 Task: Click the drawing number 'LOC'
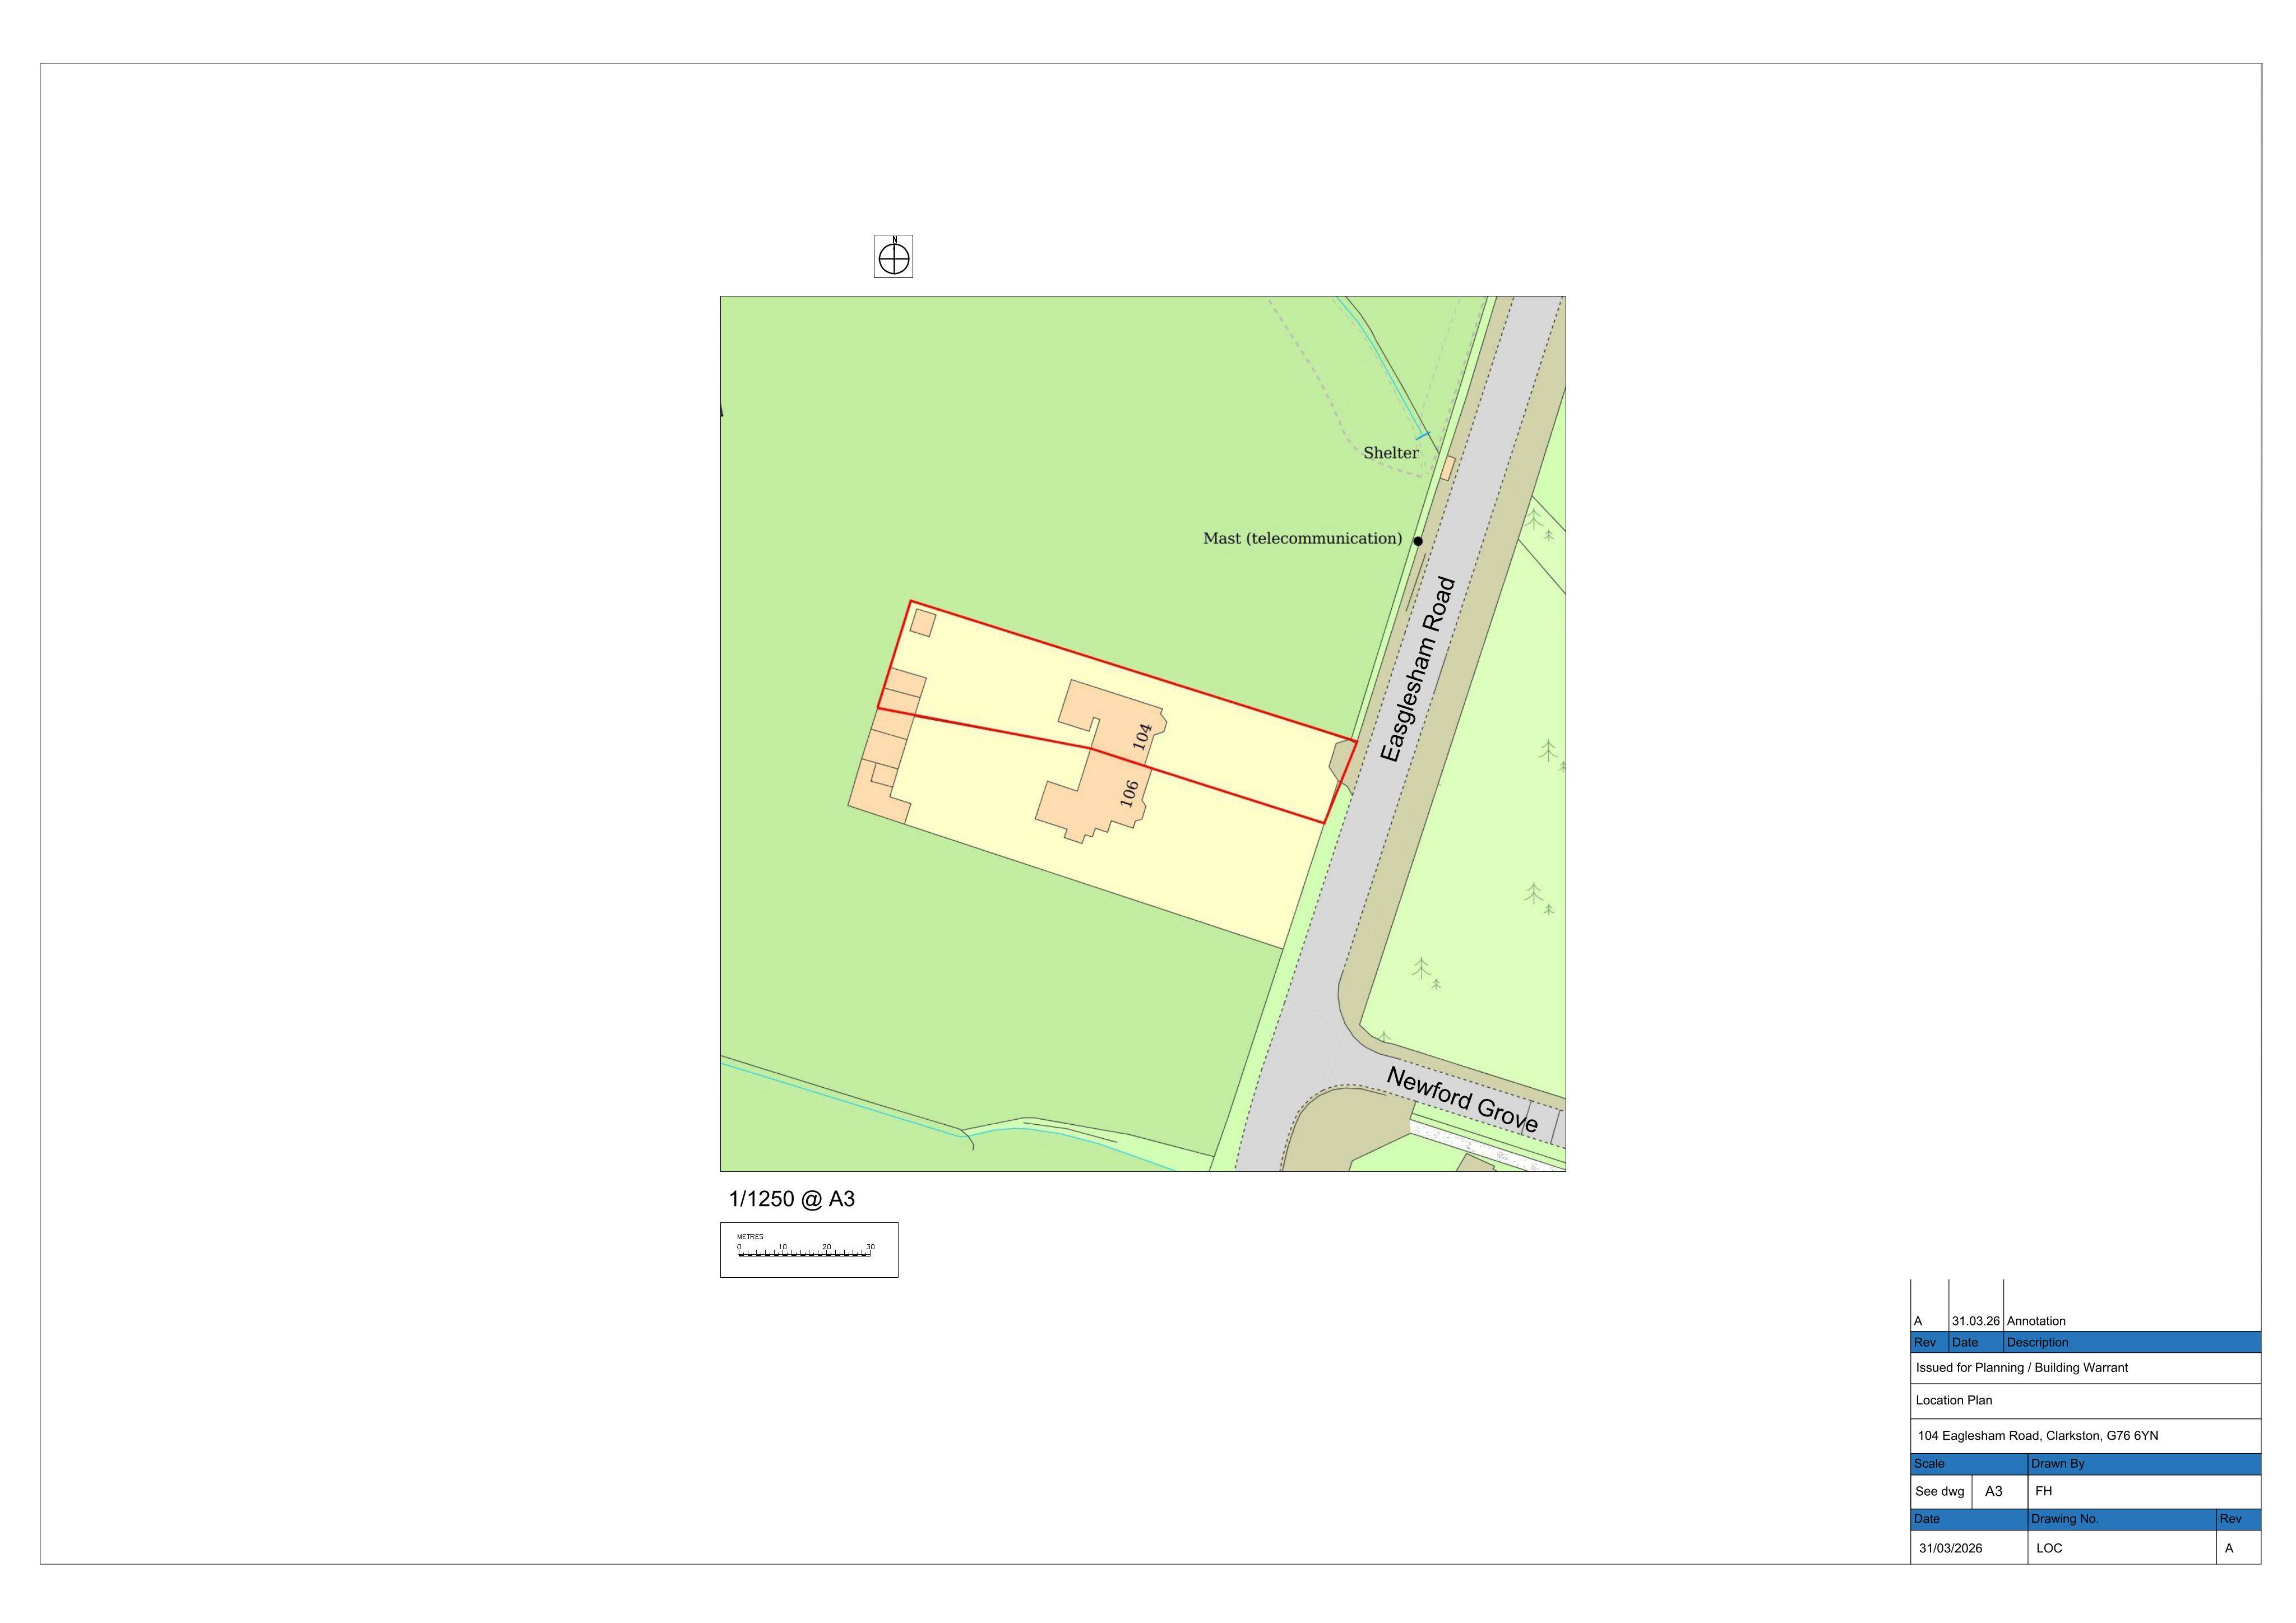click(x=2049, y=1548)
